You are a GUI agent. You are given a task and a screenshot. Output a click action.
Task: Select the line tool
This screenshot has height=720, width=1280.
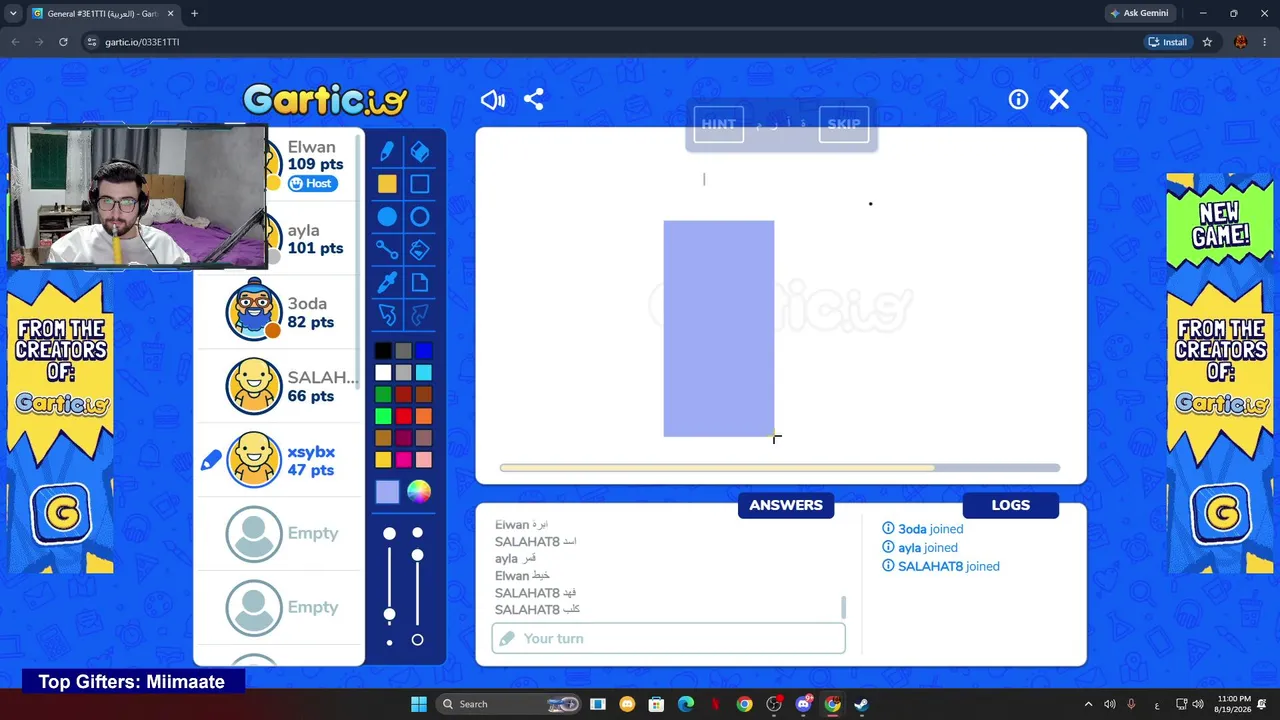click(387, 250)
